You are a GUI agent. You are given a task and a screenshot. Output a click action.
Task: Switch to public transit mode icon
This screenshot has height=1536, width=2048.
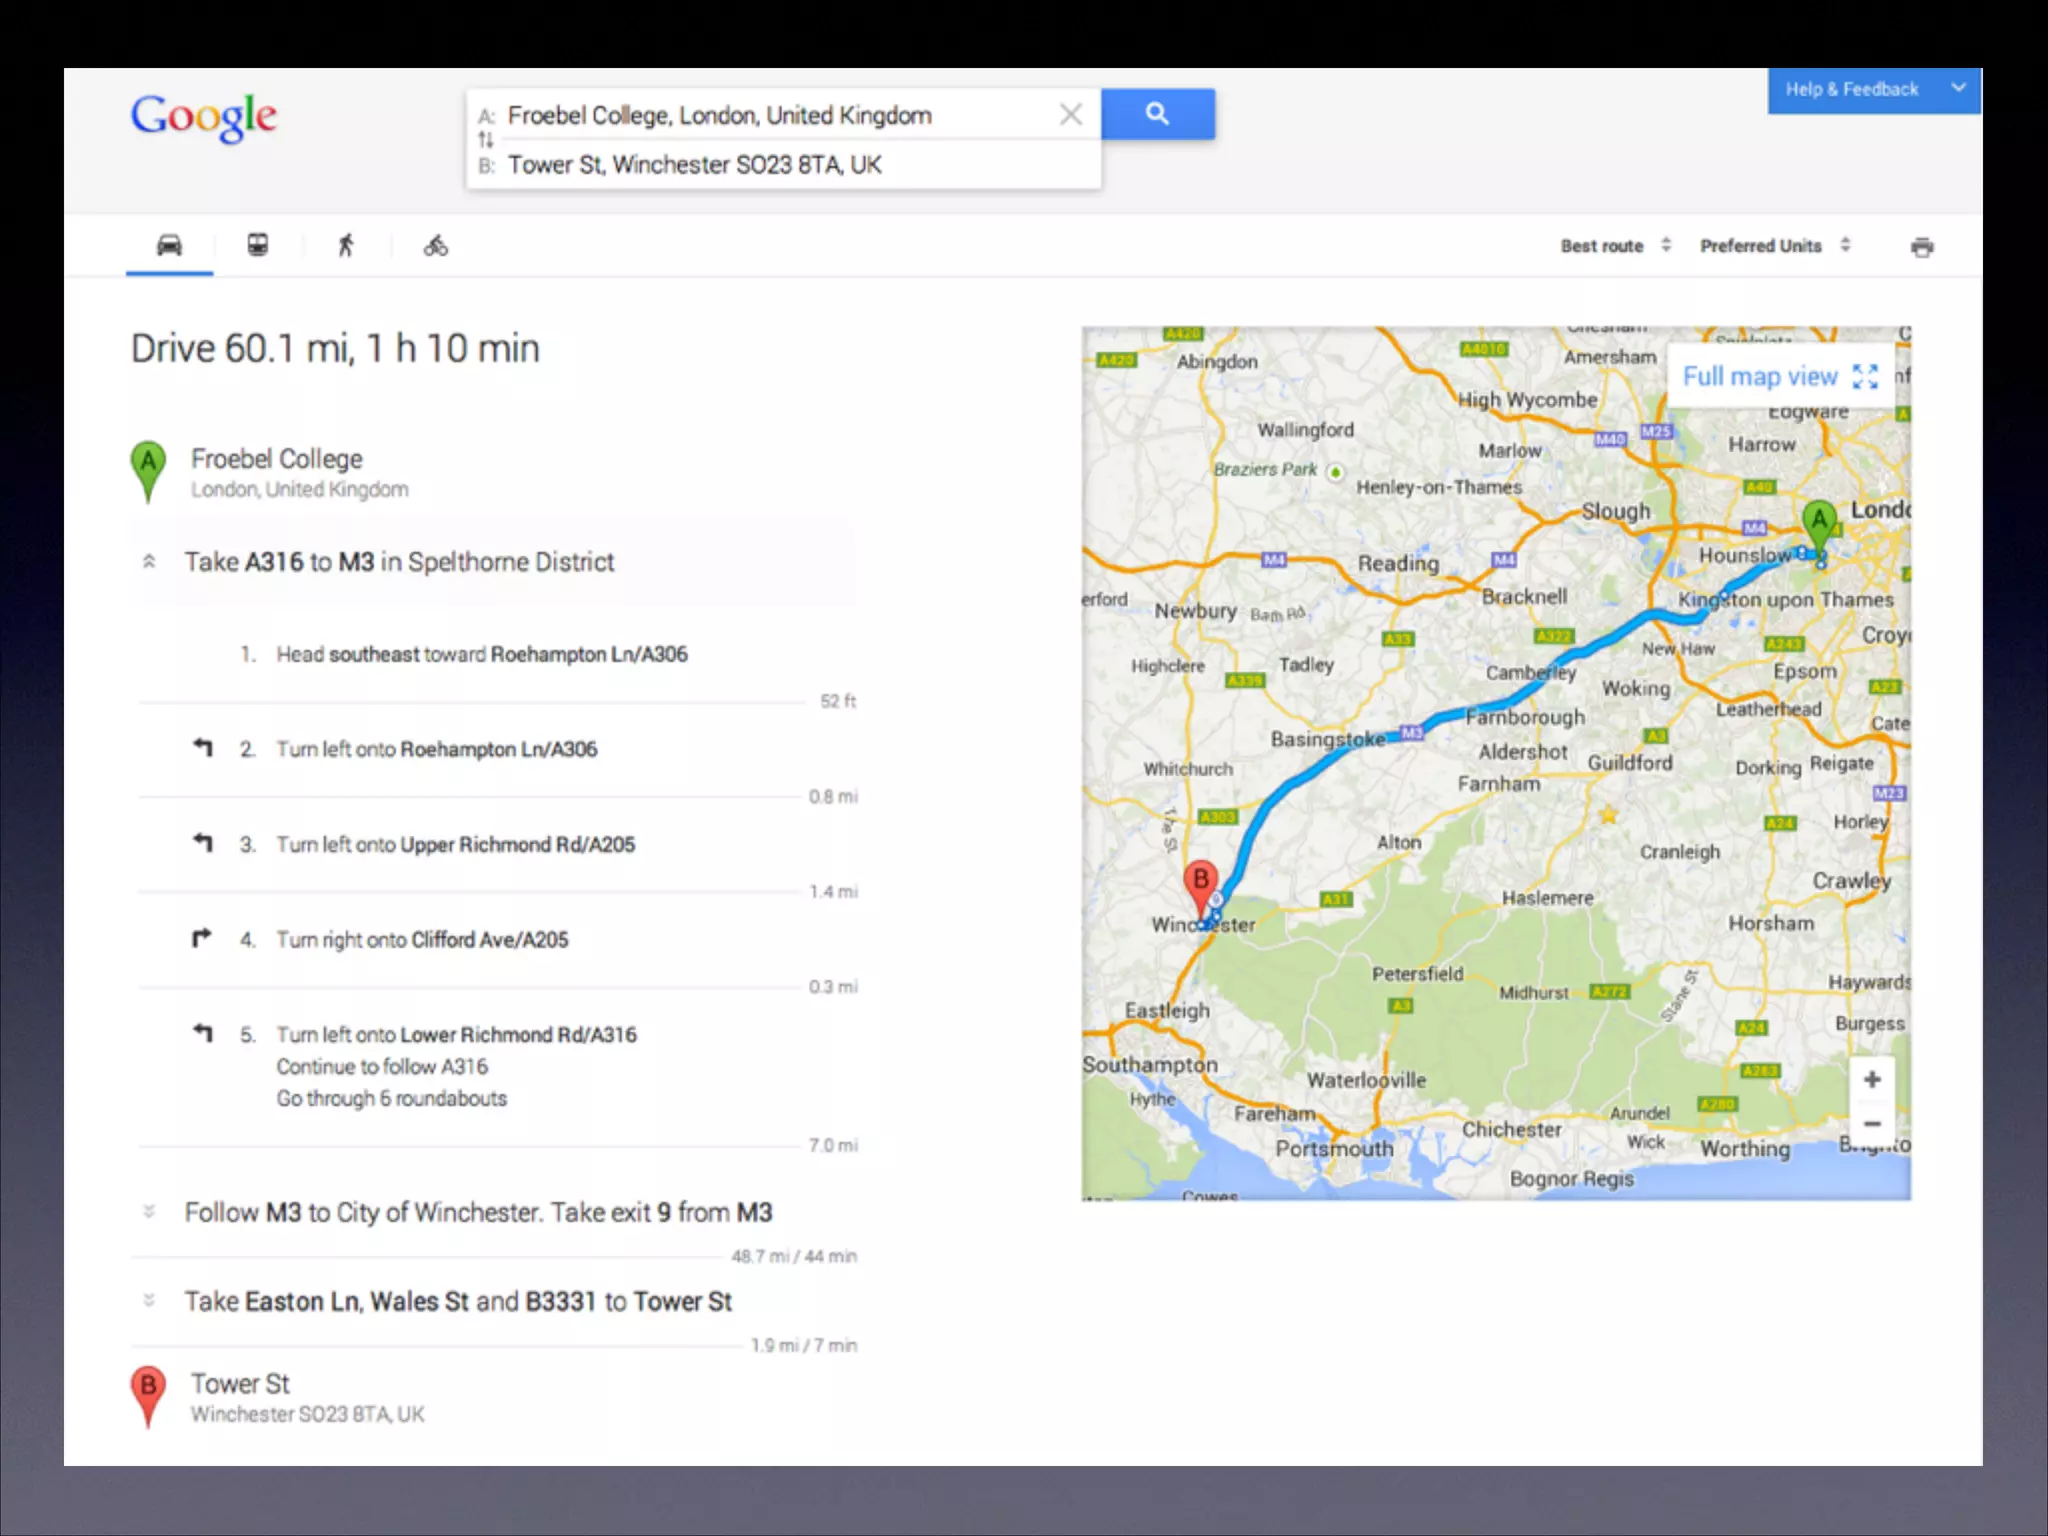(x=257, y=245)
